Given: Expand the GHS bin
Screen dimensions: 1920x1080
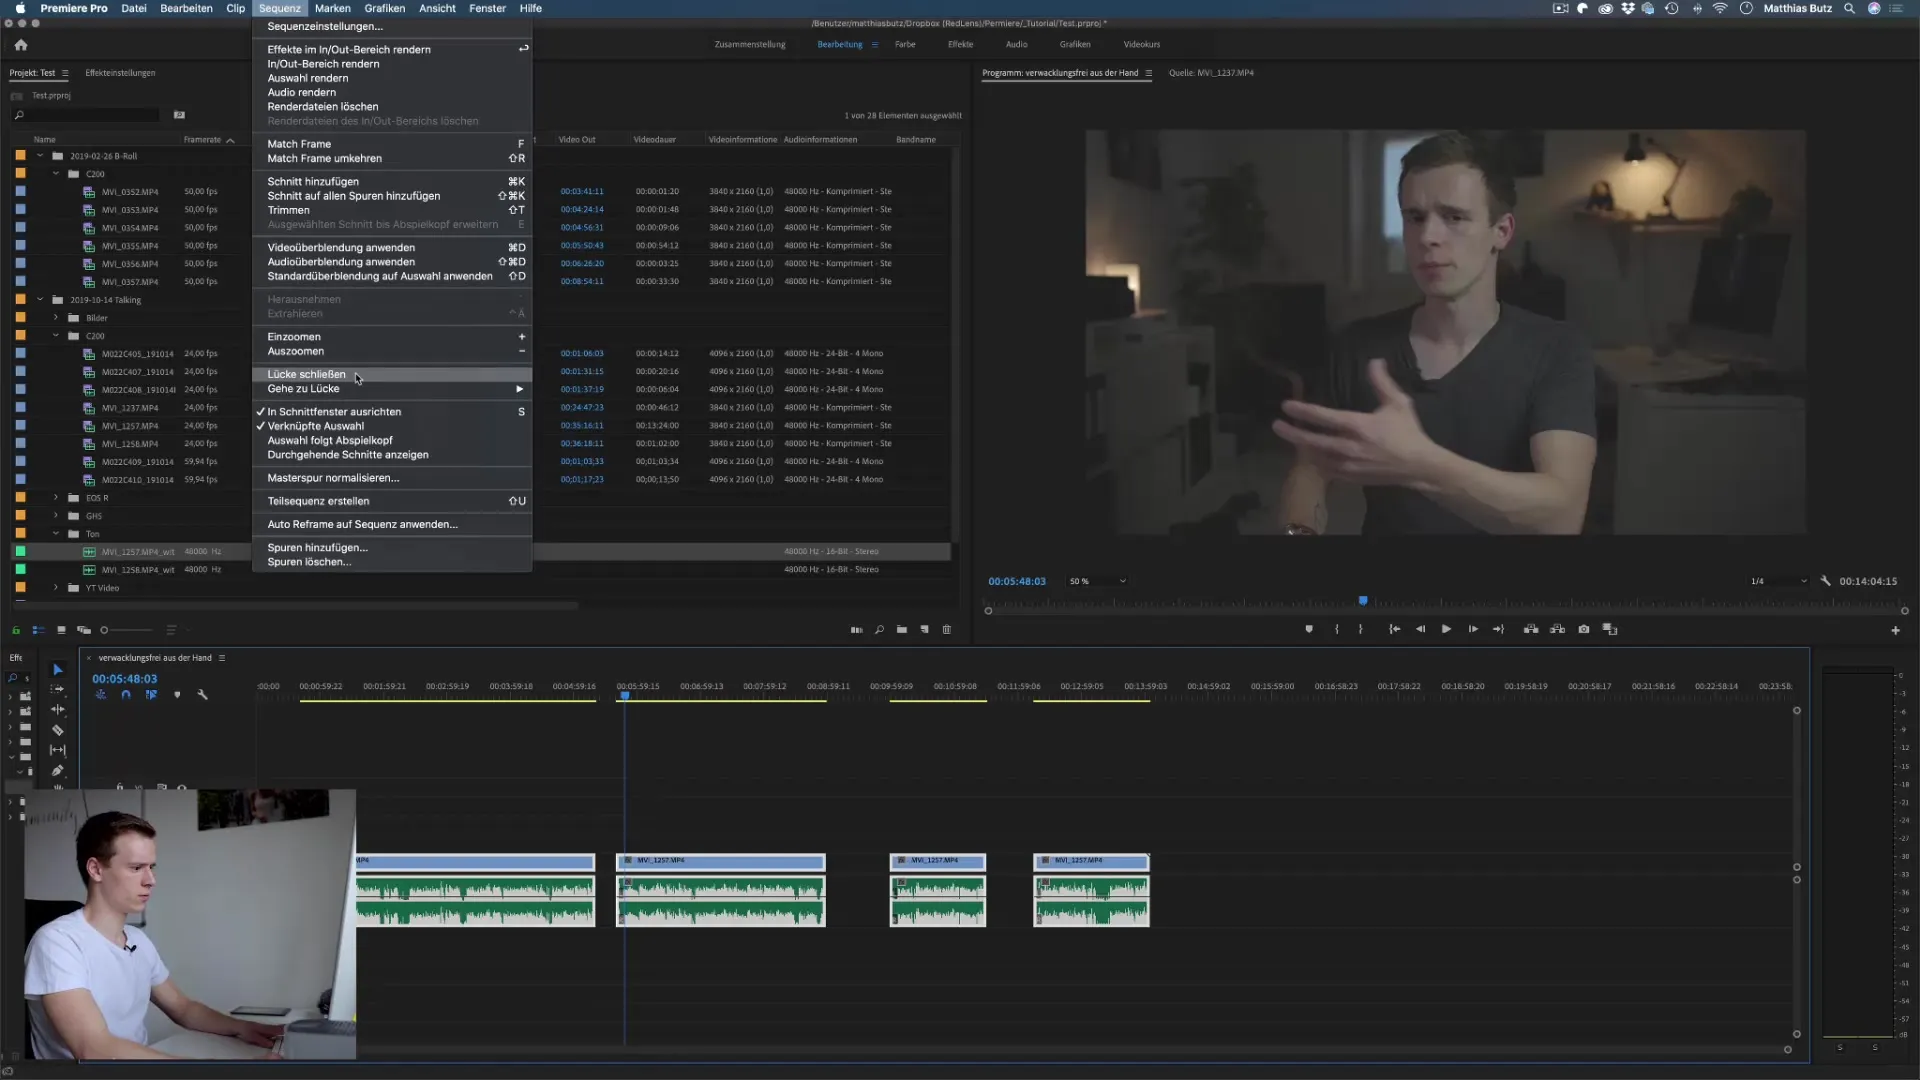Looking at the screenshot, I should pos(56,516).
